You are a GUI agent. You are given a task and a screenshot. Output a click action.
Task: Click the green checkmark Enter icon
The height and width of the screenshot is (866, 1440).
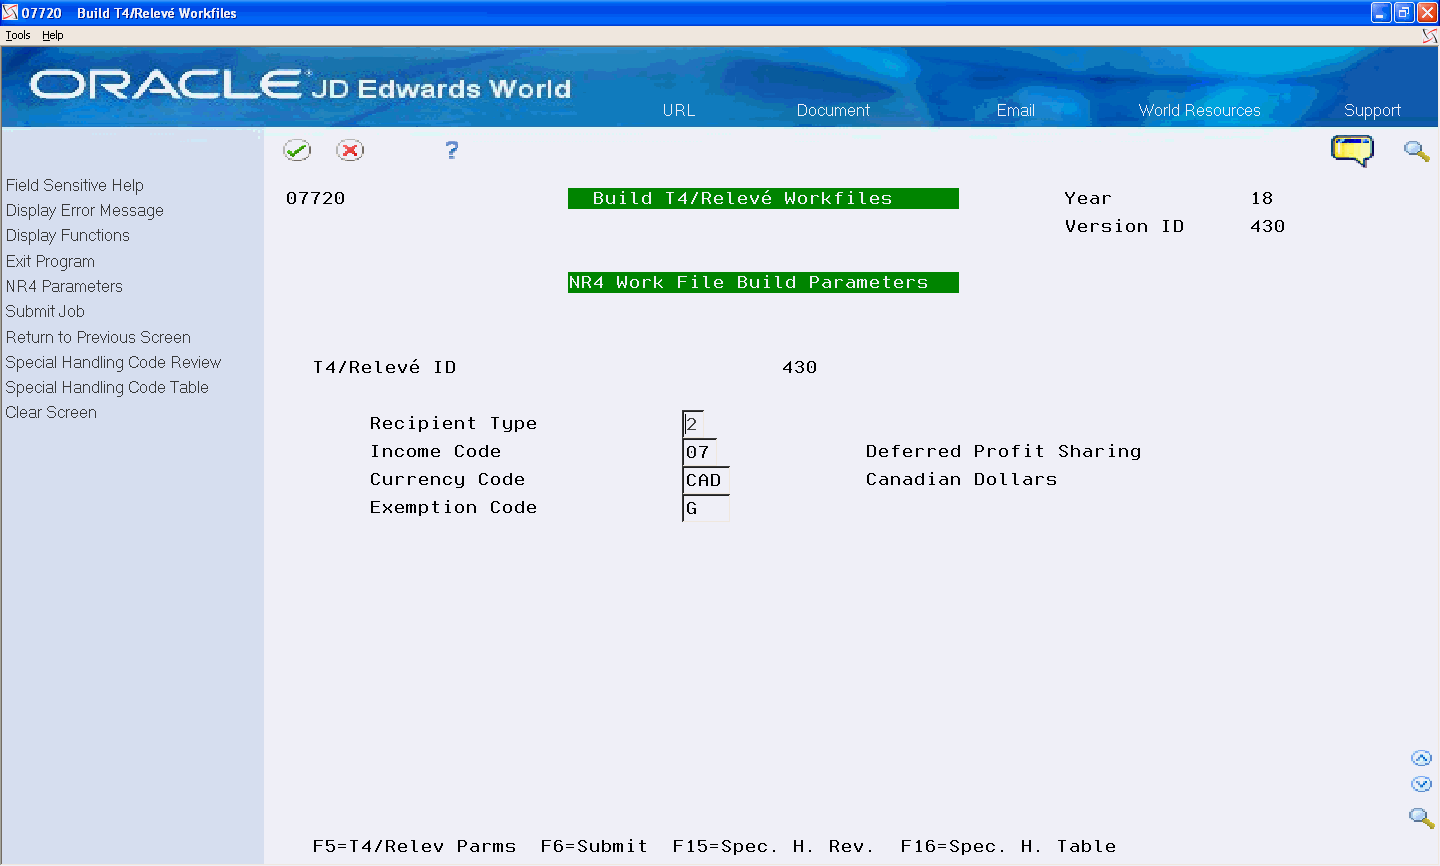[x=297, y=150]
